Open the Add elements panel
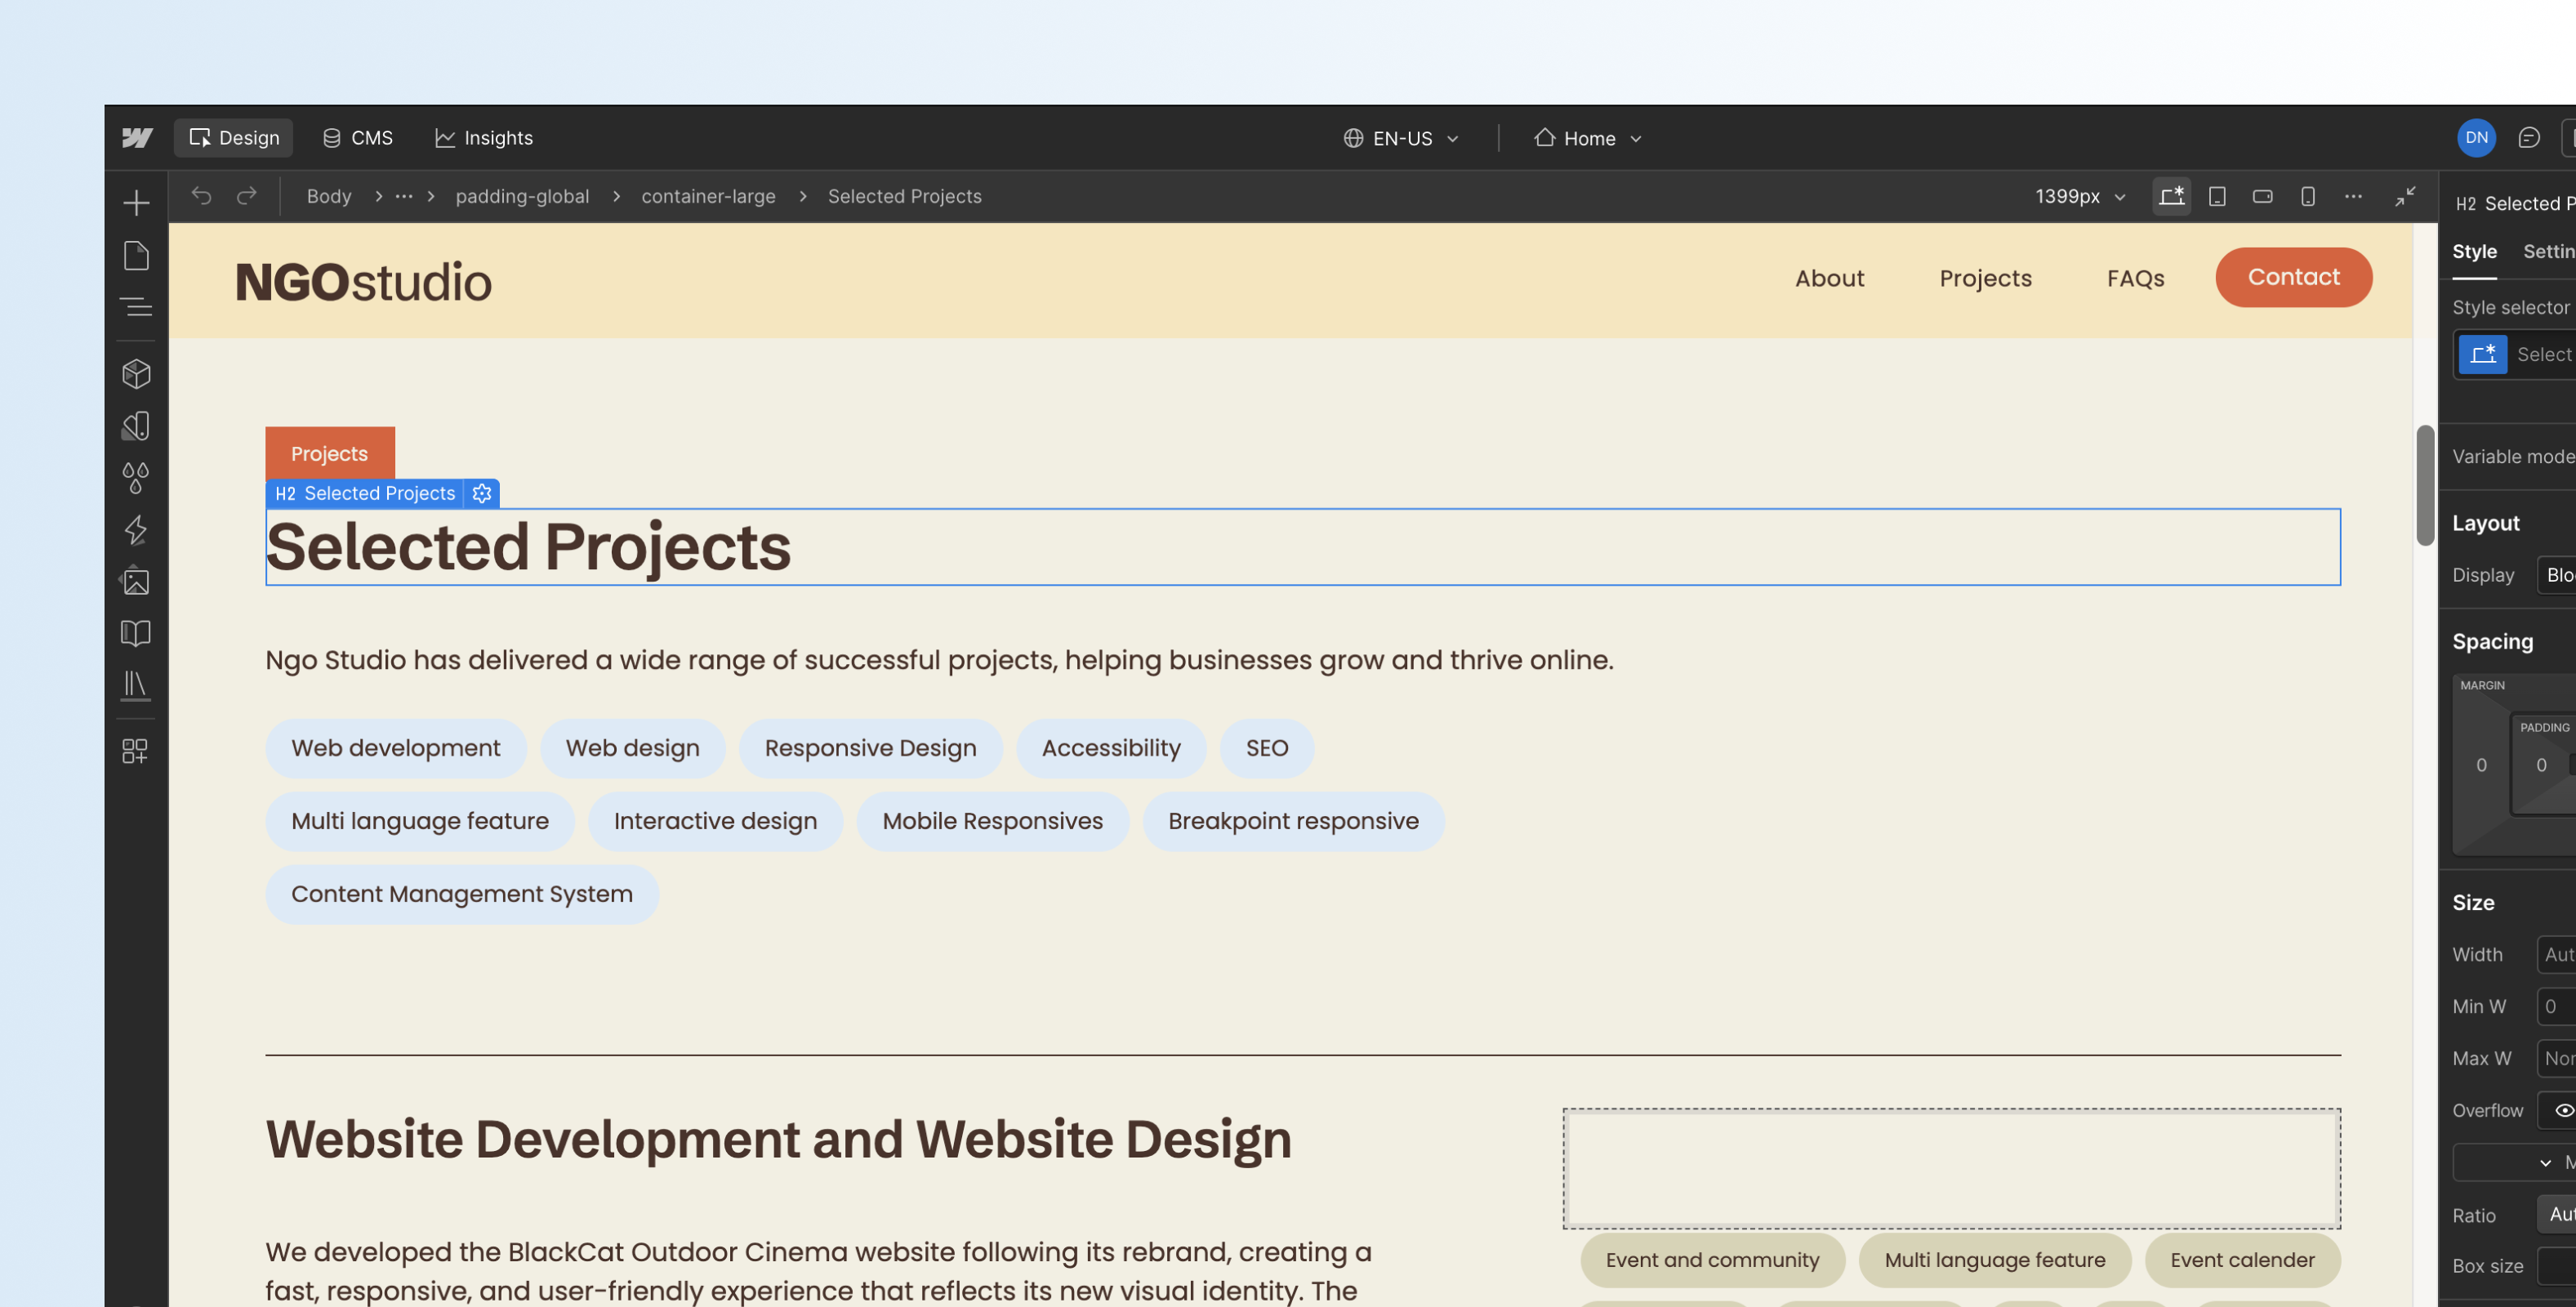 136,203
